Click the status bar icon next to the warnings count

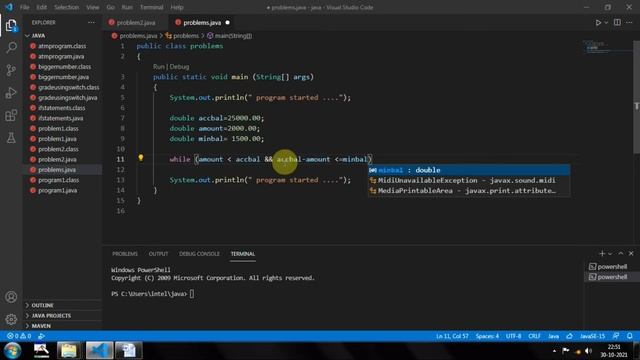[41, 336]
